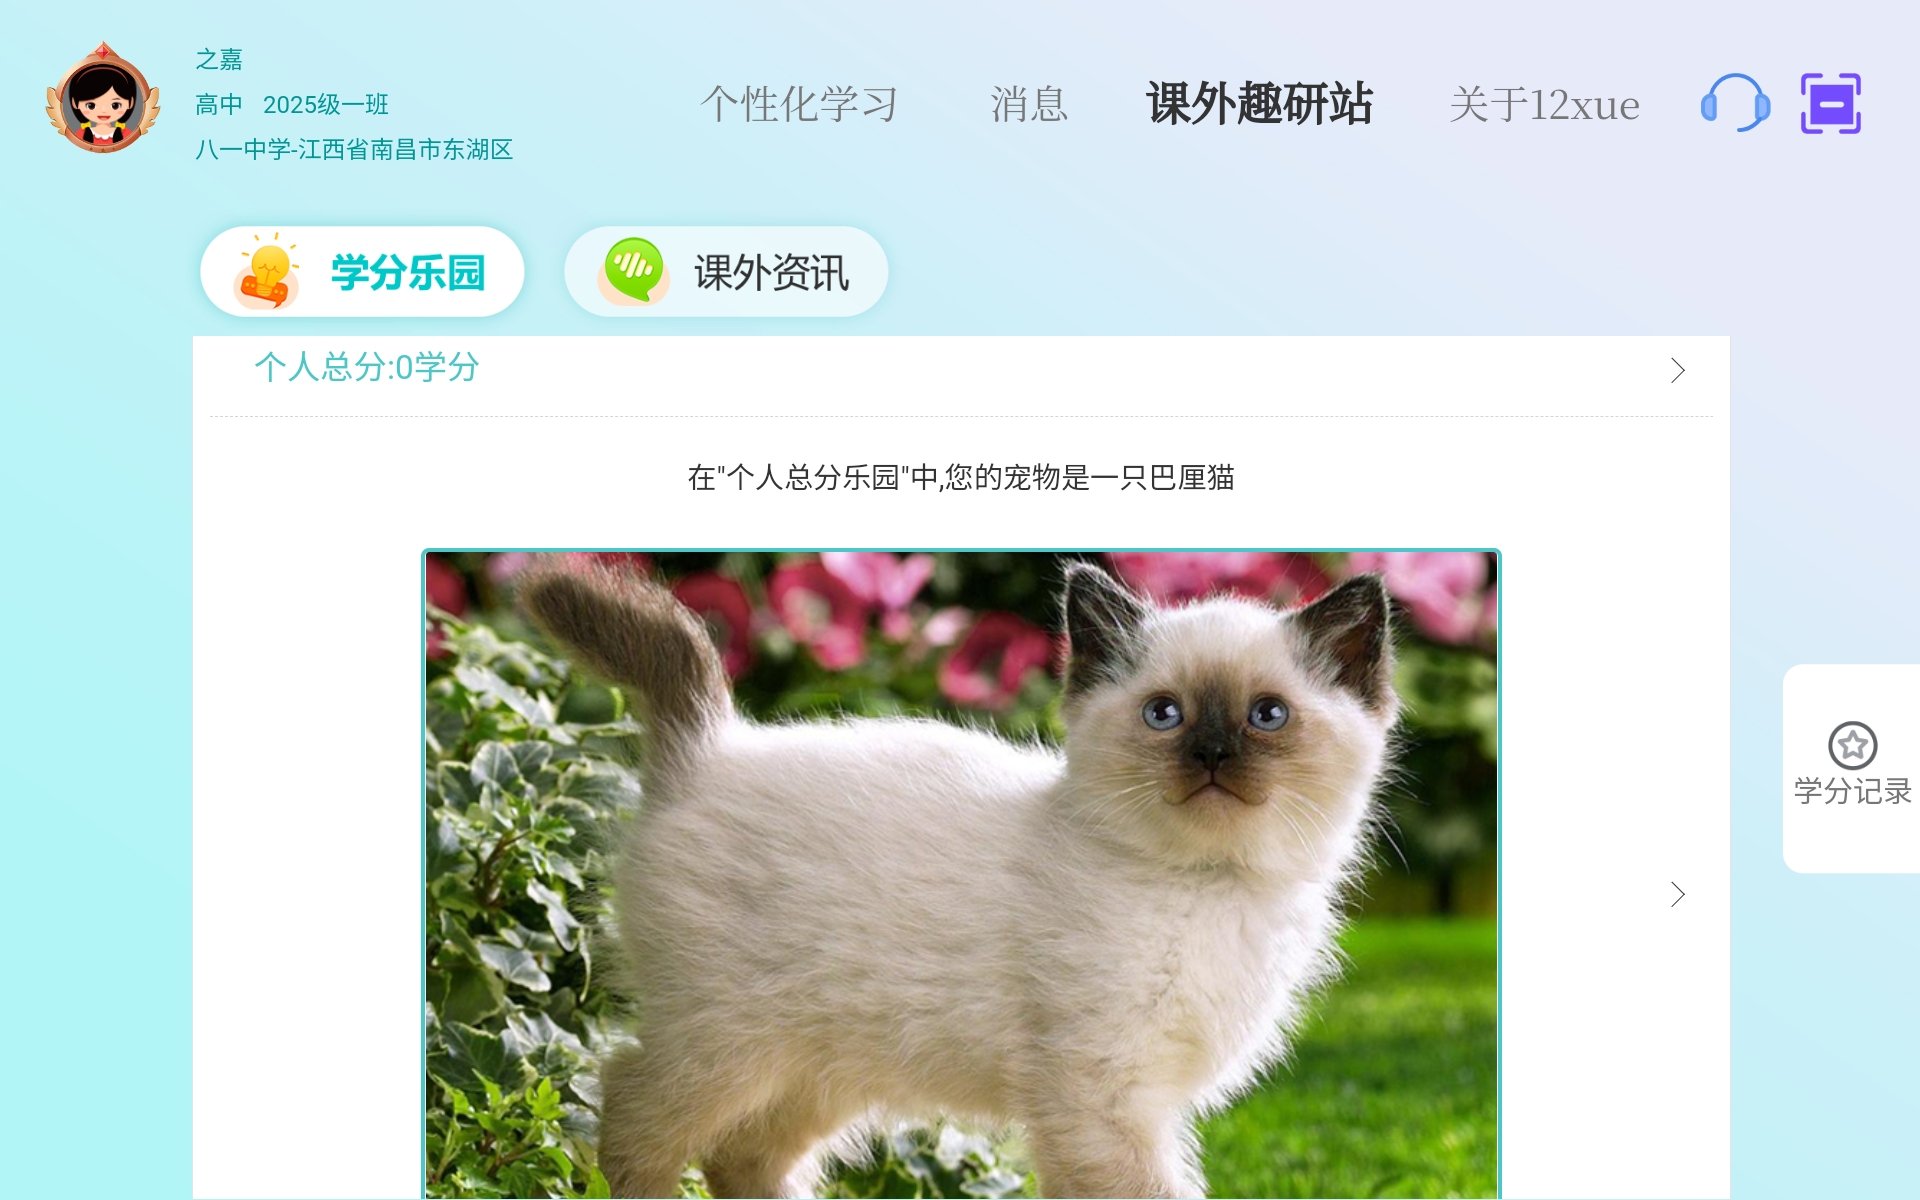The image size is (1920, 1200).
Task: Open the 关于12xue tab
Action: click(x=1544, y=104)
